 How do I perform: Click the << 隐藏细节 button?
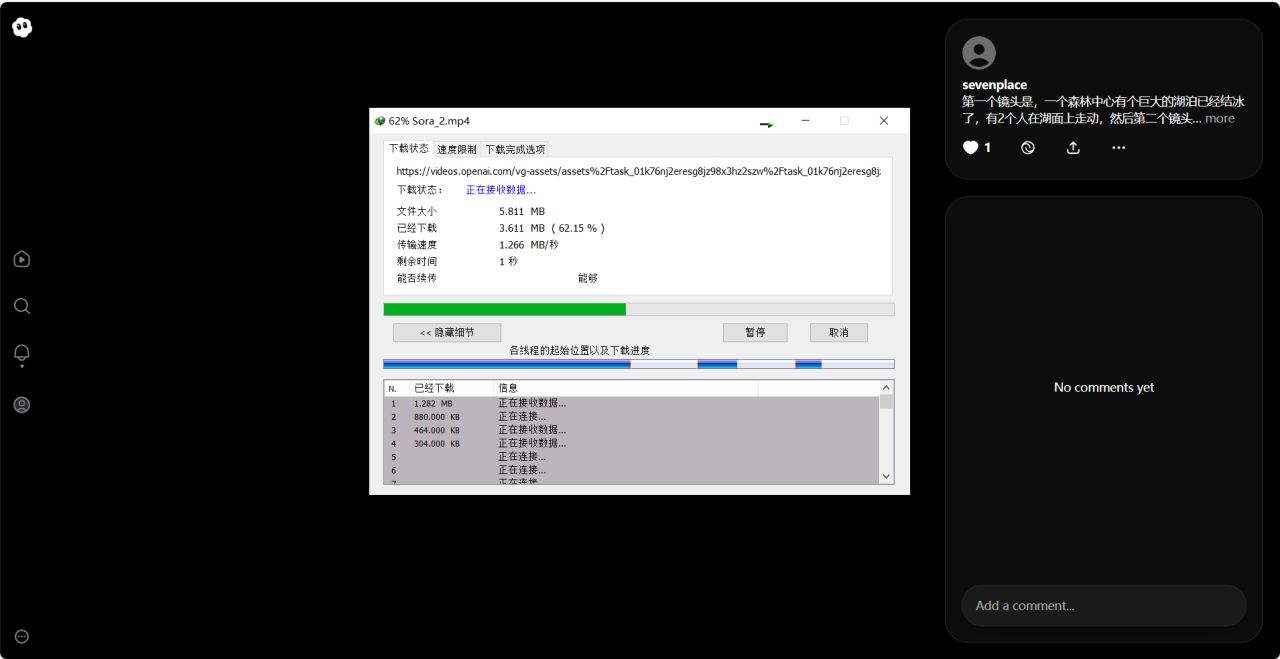(447, 332)
